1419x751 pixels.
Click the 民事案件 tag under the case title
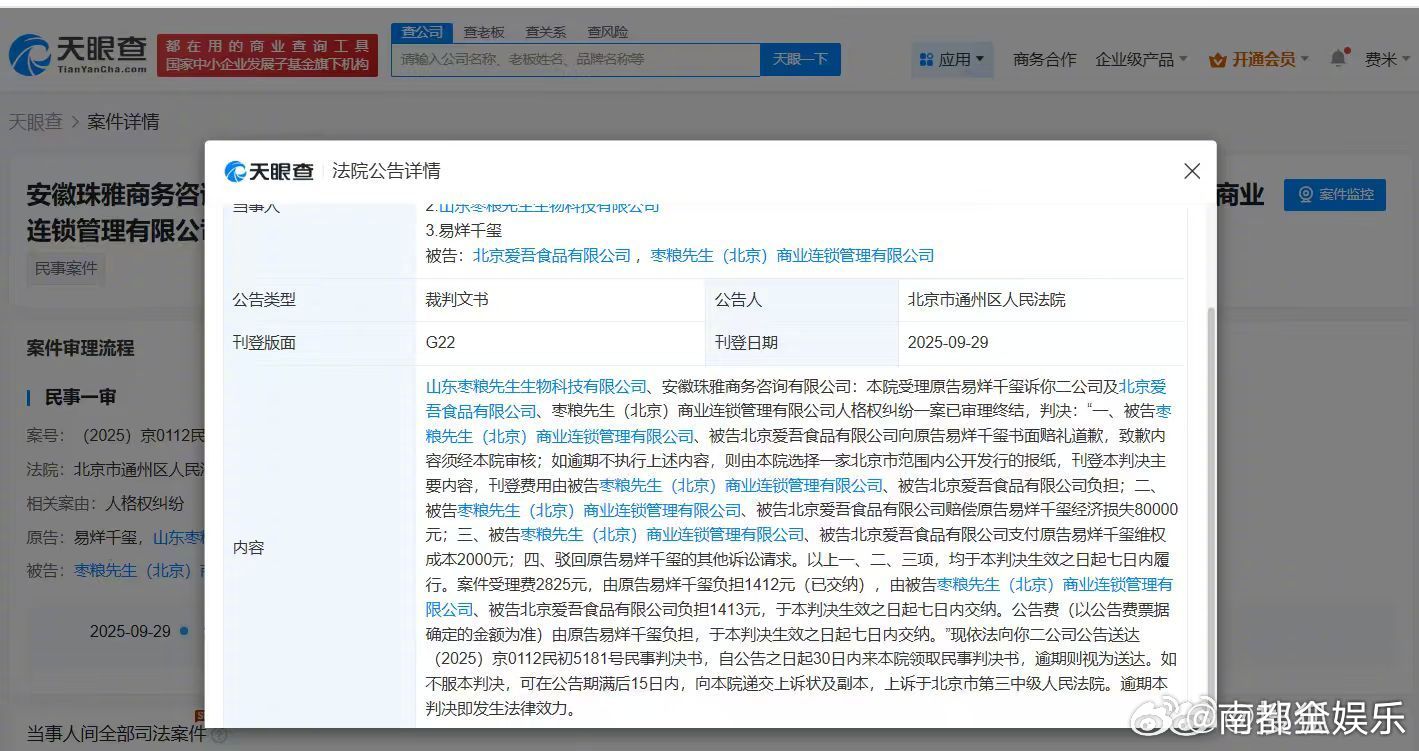tap(66, 269)
